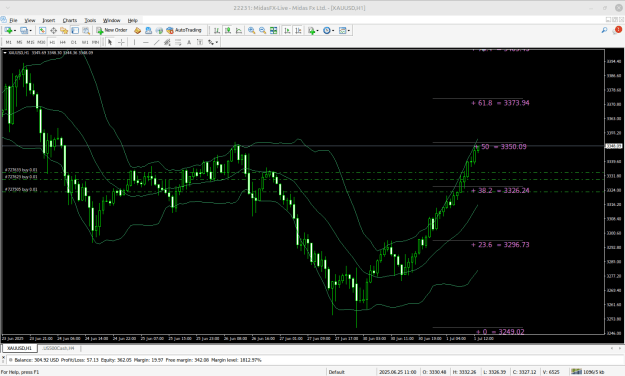Expand the Arrows objects dropdown
625x376 pixels.
[x=217, y=42]
